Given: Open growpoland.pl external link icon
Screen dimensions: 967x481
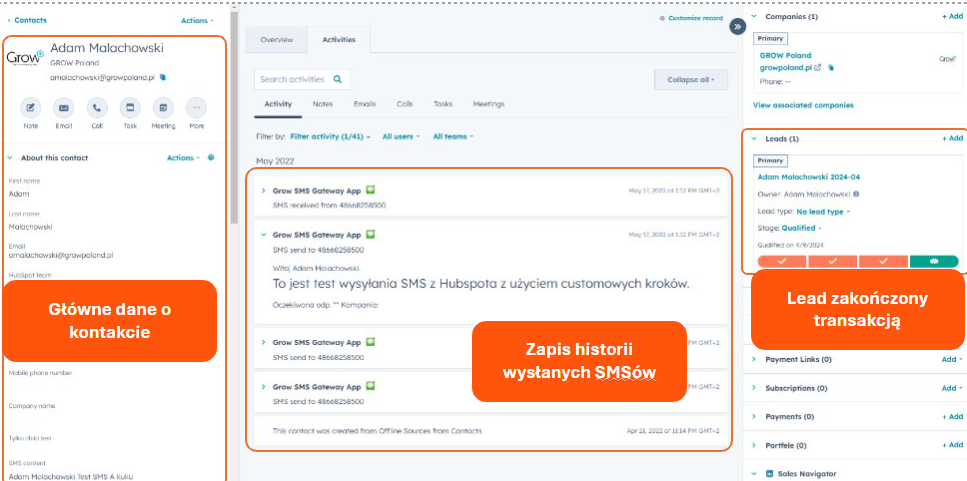Looking at the screenshot, I should click(x=818, y=67).
